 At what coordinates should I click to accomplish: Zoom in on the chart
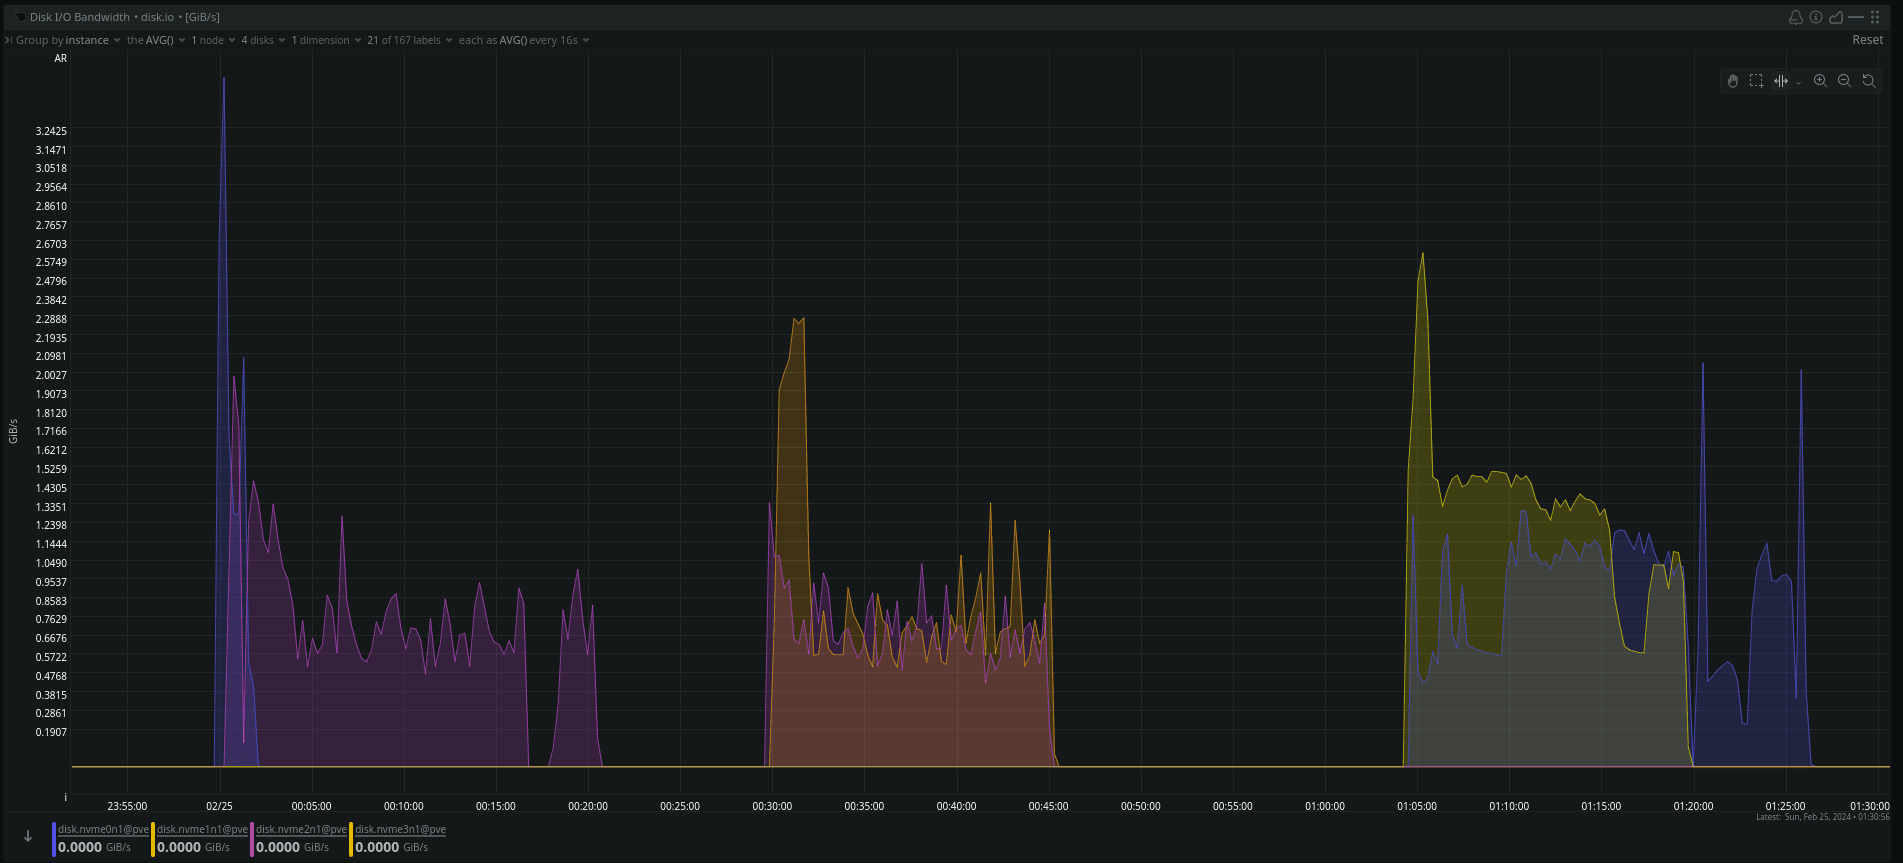(x=1820, y=81)
